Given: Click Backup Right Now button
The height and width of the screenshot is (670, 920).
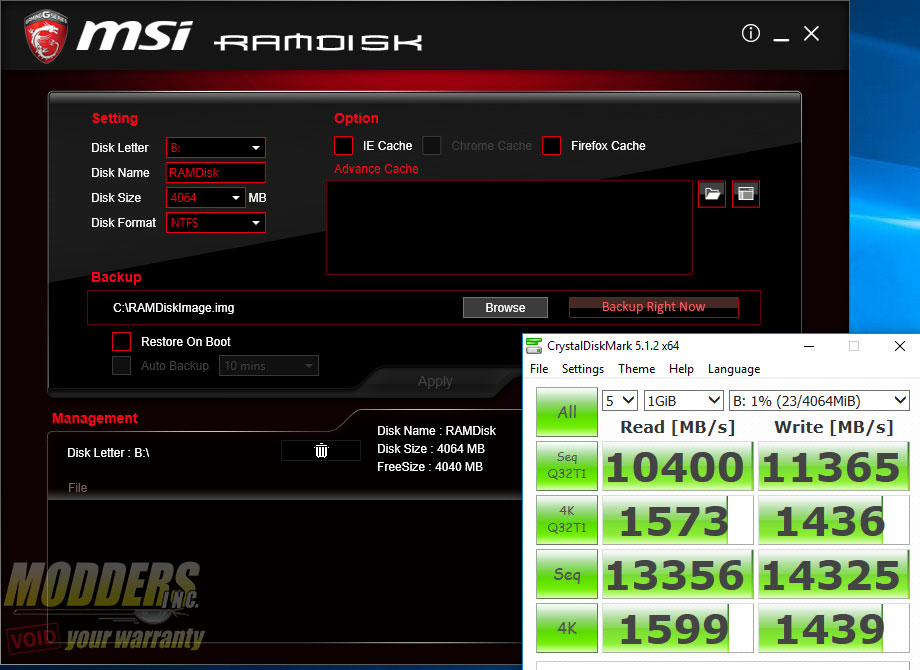Looking at the screenshot, I should (654, 307).
